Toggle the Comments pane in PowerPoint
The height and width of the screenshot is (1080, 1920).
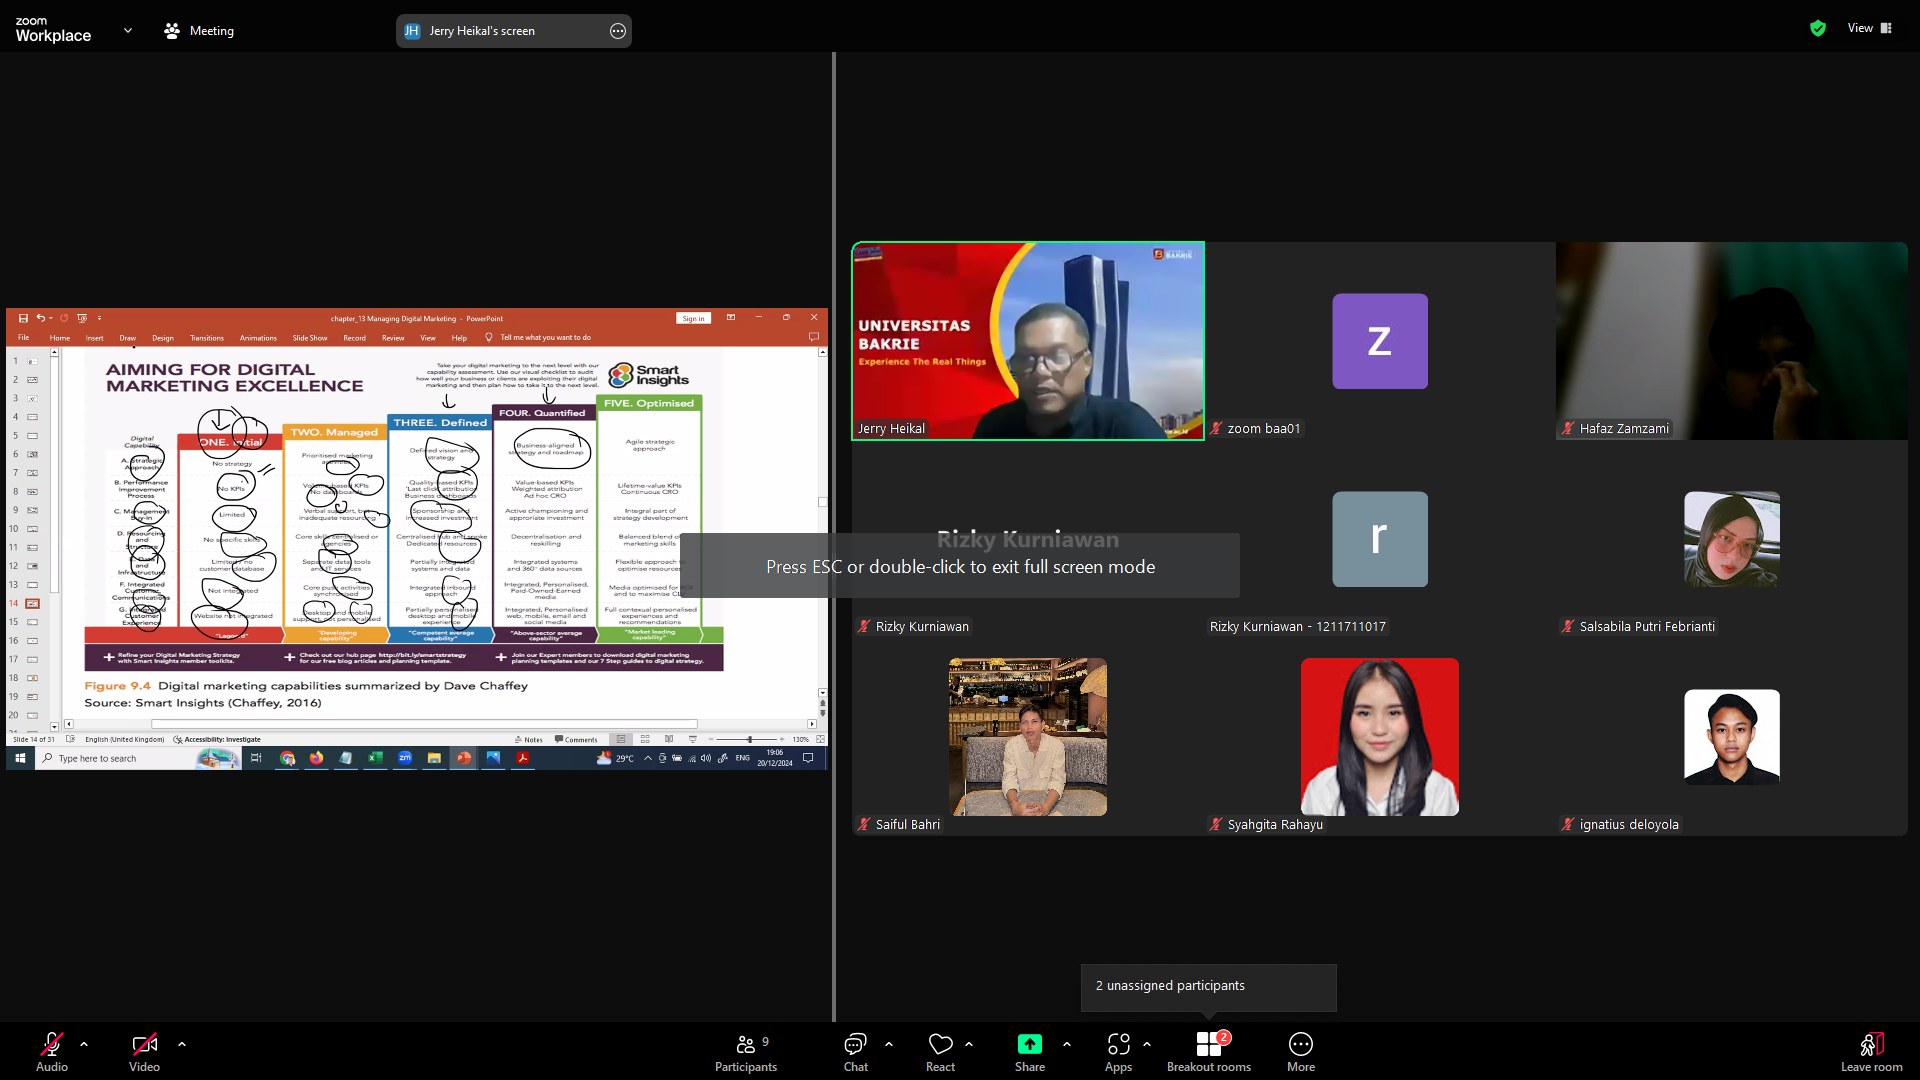coord(576,740)
